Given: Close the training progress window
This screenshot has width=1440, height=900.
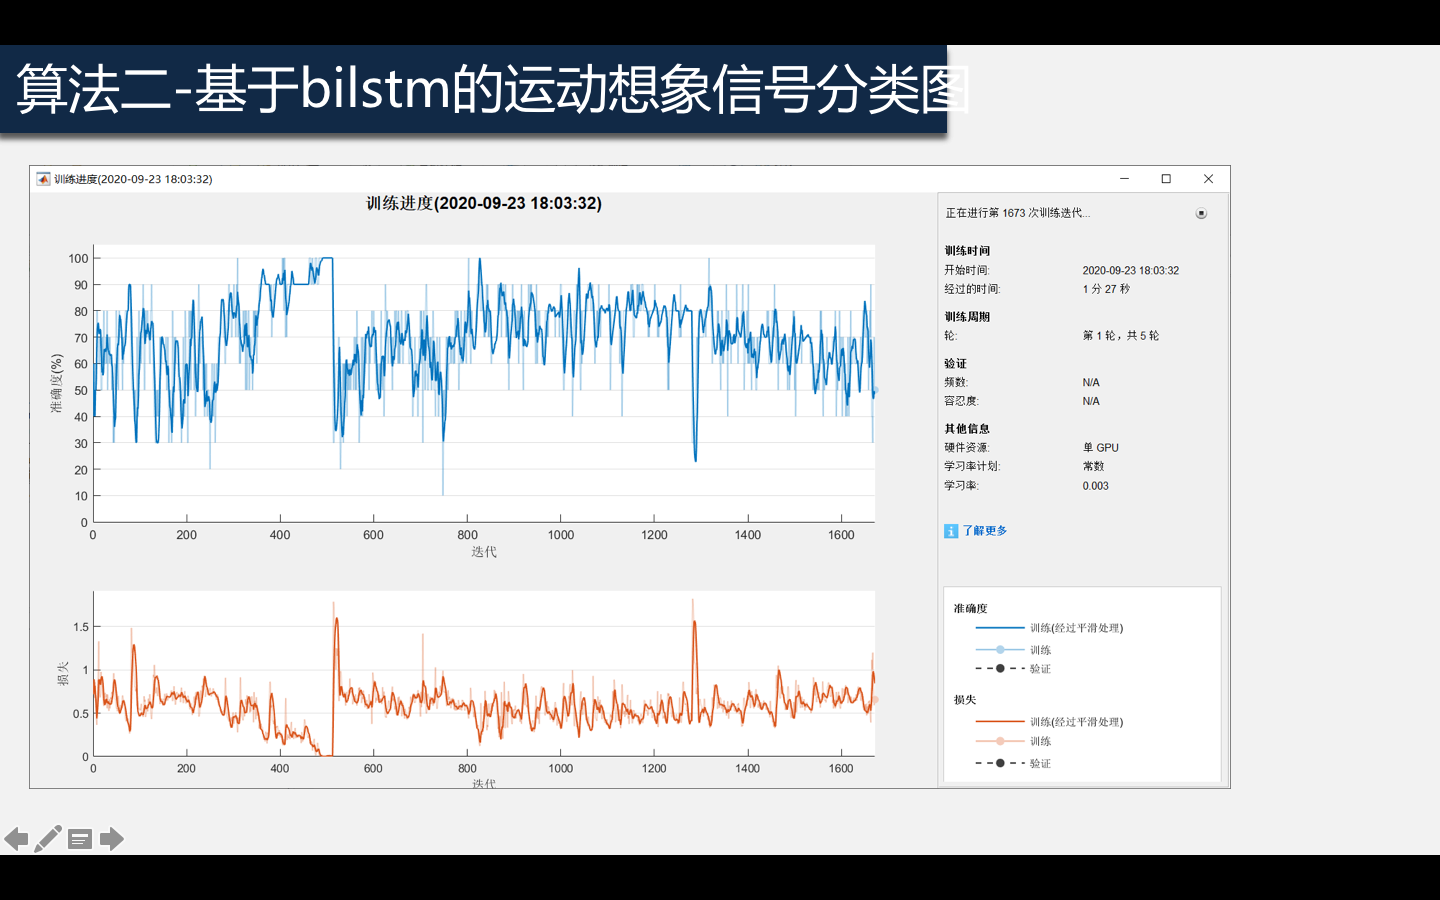Looking at the screenshot, I should pyautogui.click(x=1208, y=179).
